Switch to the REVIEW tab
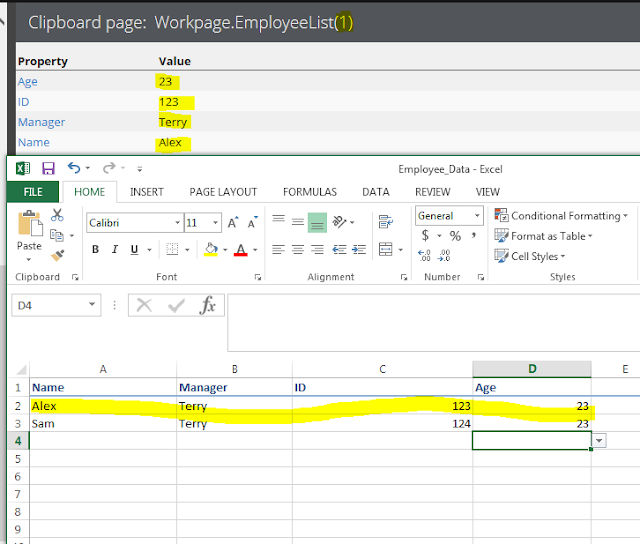Screen dimensions: 640x544 tap(433, 192)
